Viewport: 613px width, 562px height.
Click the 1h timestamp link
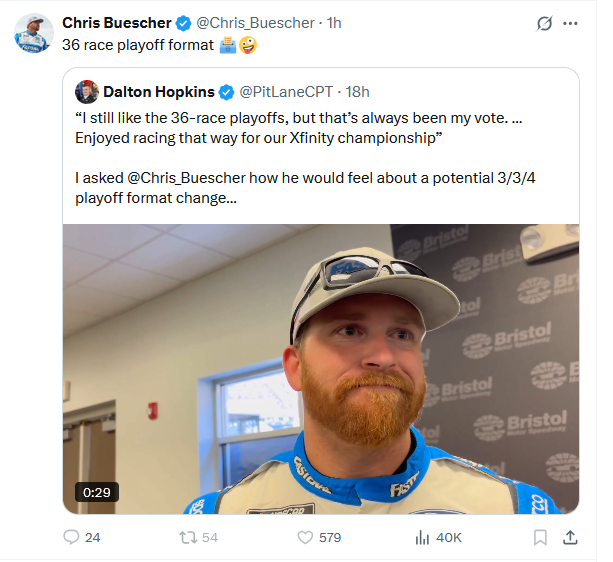(335, 22)
